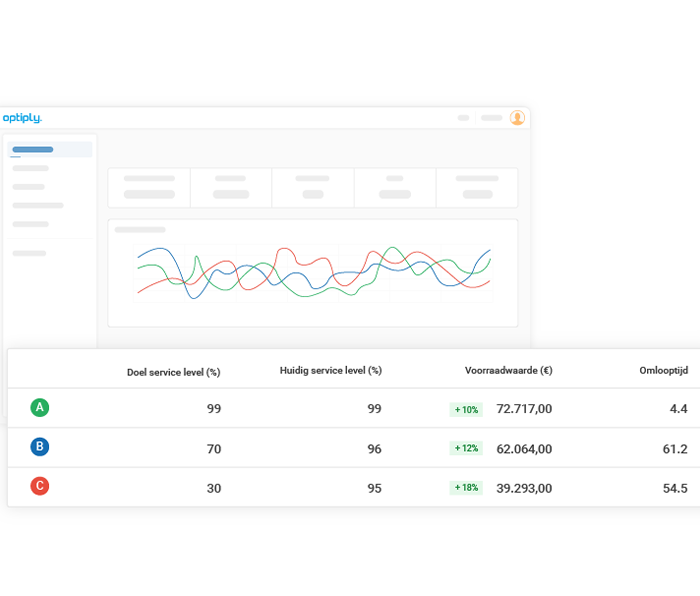The width and height of the screenshot is (700, 596).
Task: Click current service level 96 in row B
Action: coord(375,449)
